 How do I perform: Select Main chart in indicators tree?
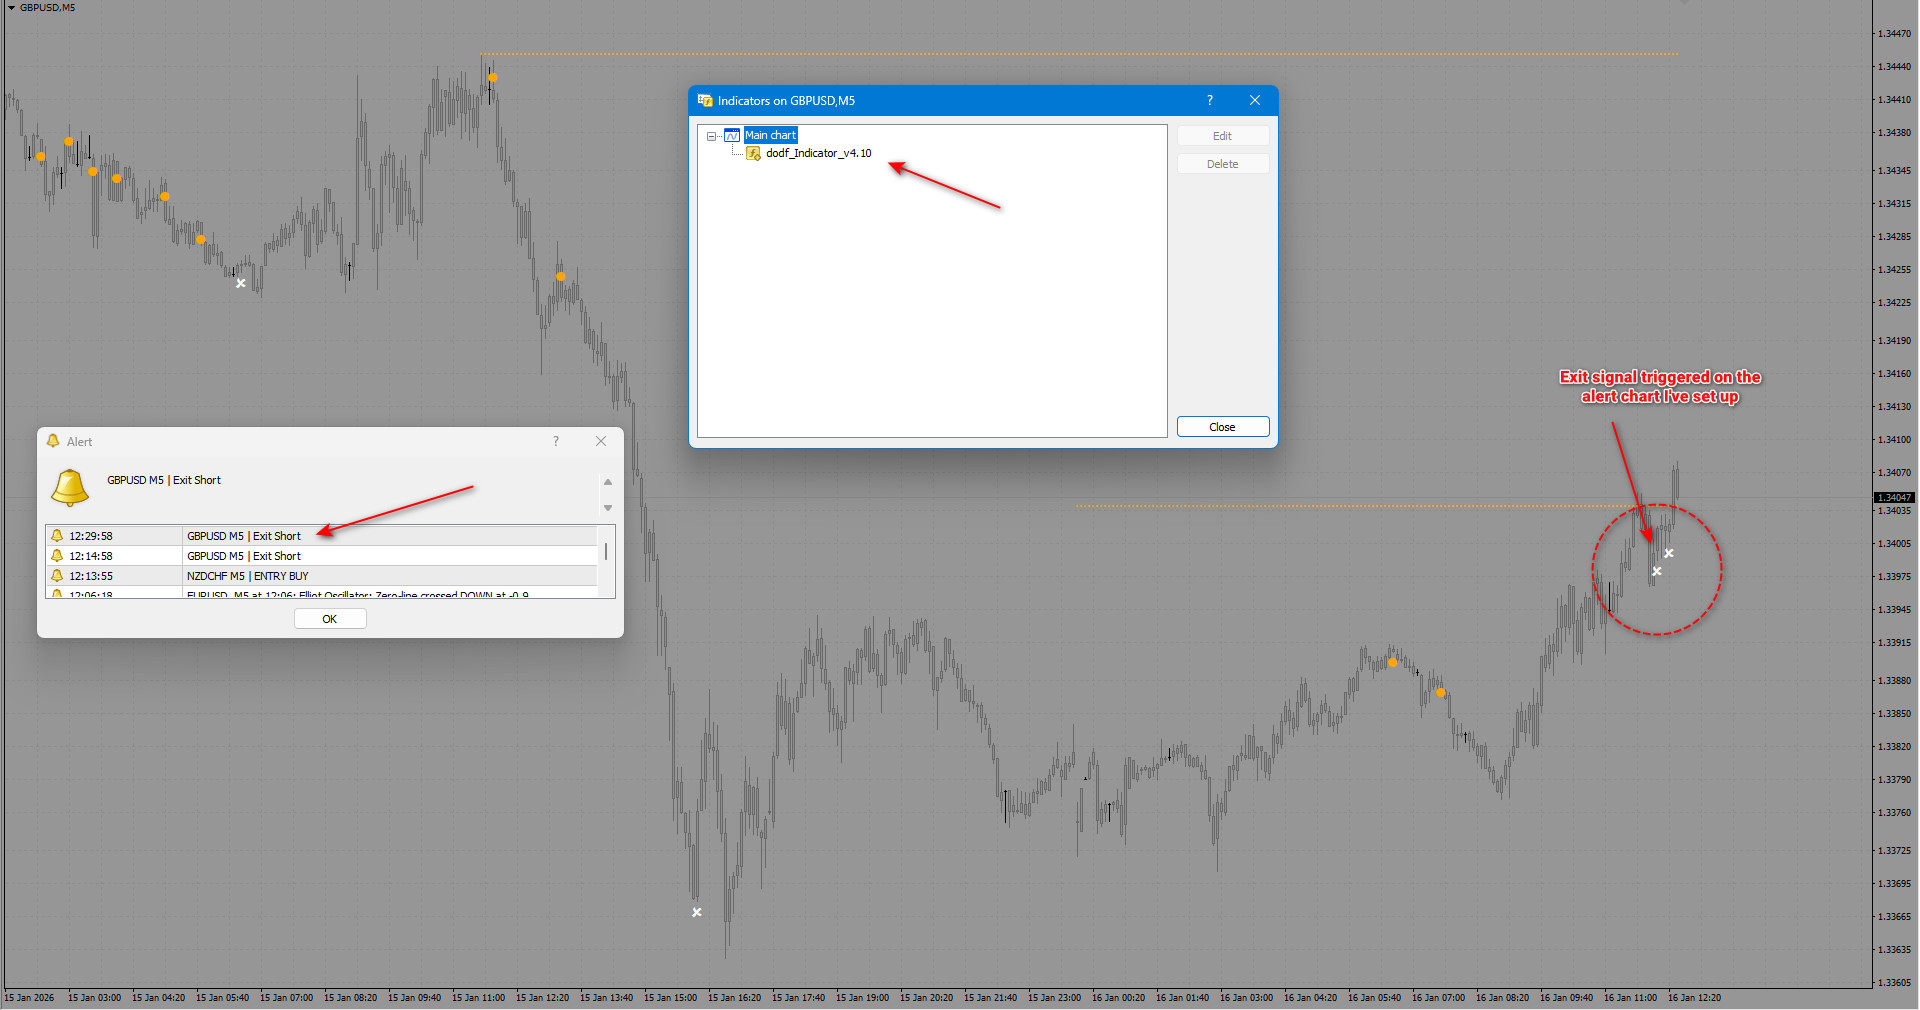(770, 135)
